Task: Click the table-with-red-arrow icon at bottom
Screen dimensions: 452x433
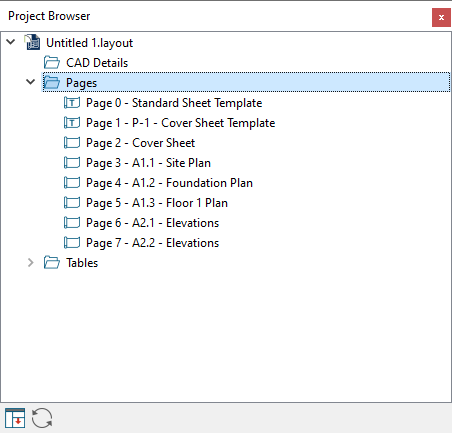Action: [x=15, y=418]
